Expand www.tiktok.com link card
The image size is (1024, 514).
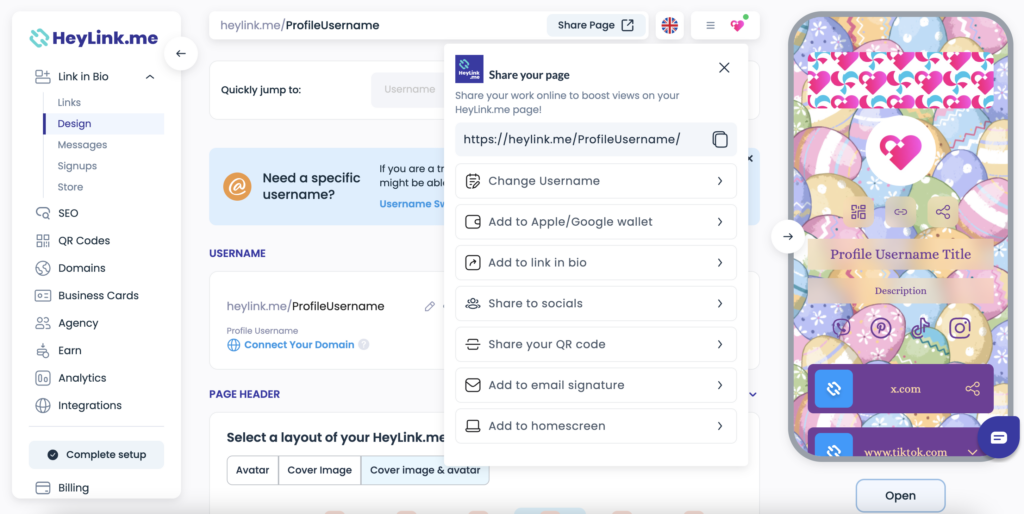point(972,452)
